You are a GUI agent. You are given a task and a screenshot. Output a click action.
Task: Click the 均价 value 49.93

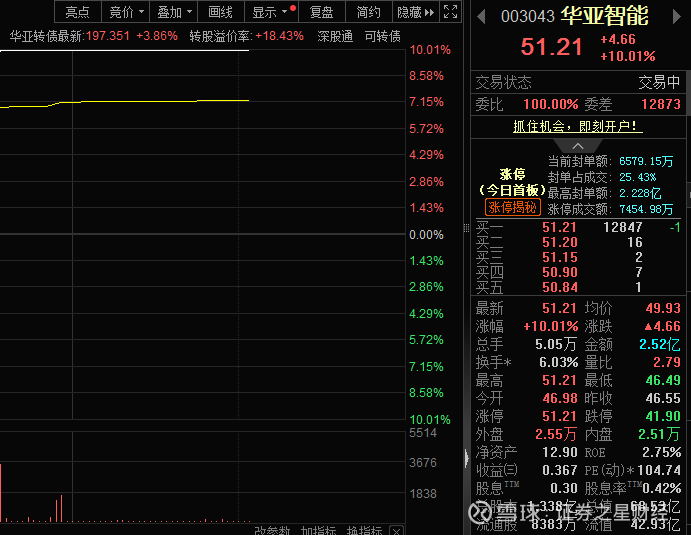coord(663,308)
